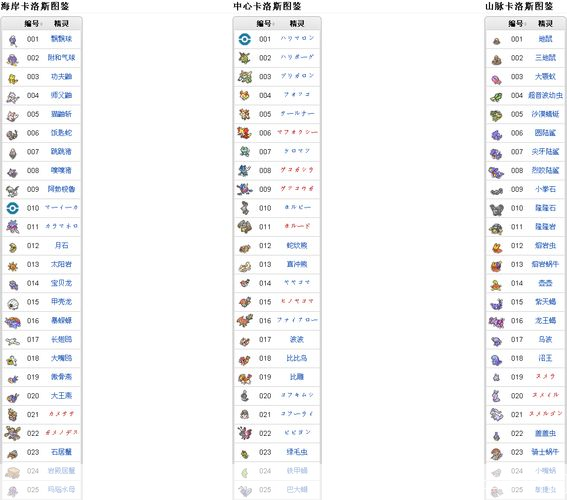Open the red link in central row 008
Image resolution: width=567 pixels, height=500 pixels.
[x=297, y=170]
